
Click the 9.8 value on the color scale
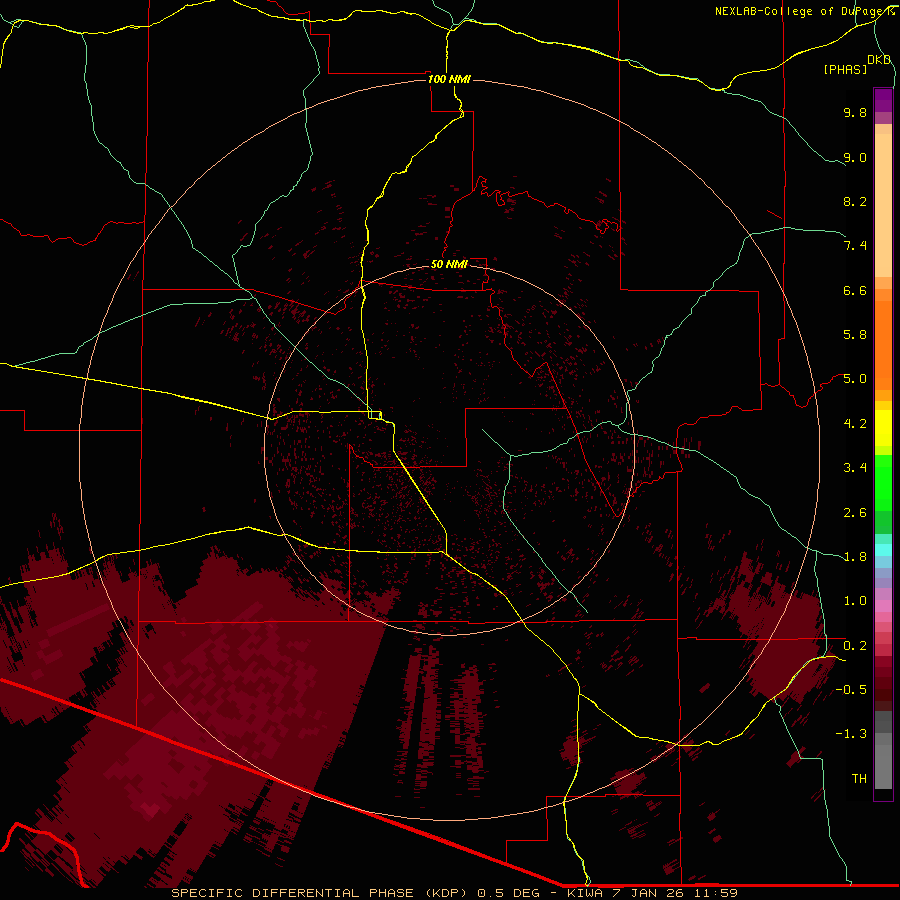coord(855,112)
